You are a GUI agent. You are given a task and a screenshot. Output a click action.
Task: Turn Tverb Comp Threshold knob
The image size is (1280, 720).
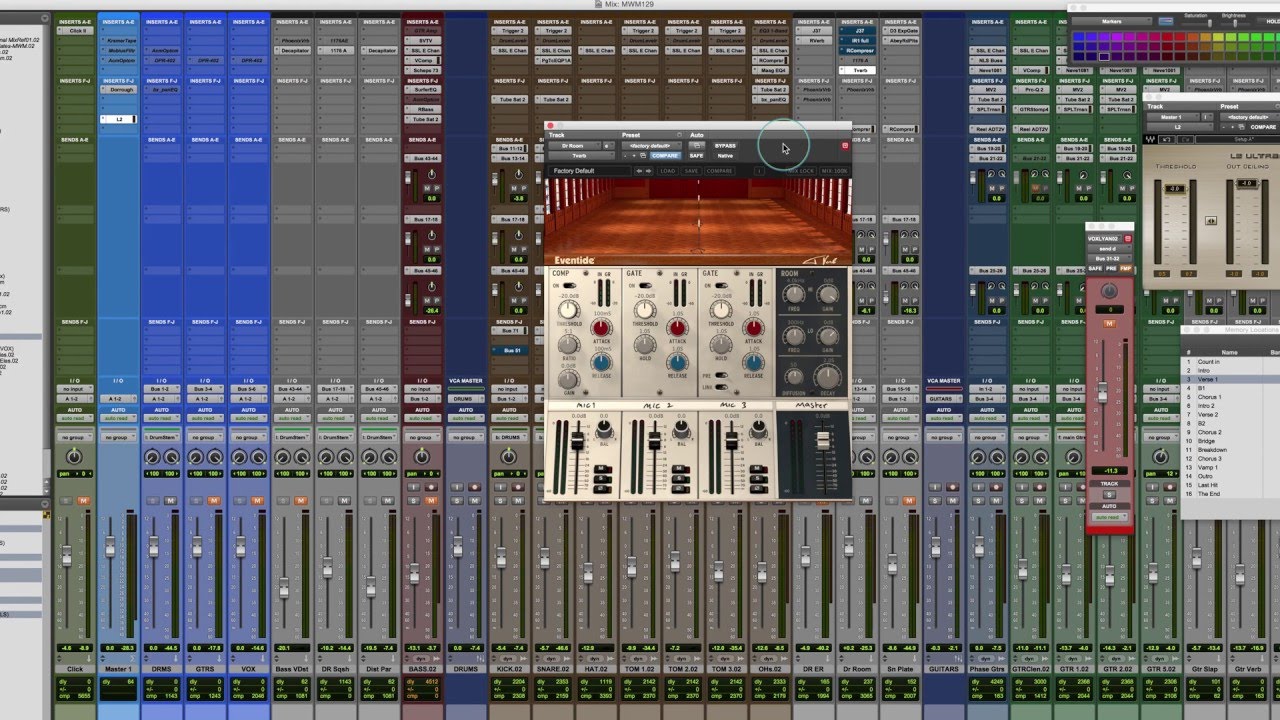(x=569, y=310)
